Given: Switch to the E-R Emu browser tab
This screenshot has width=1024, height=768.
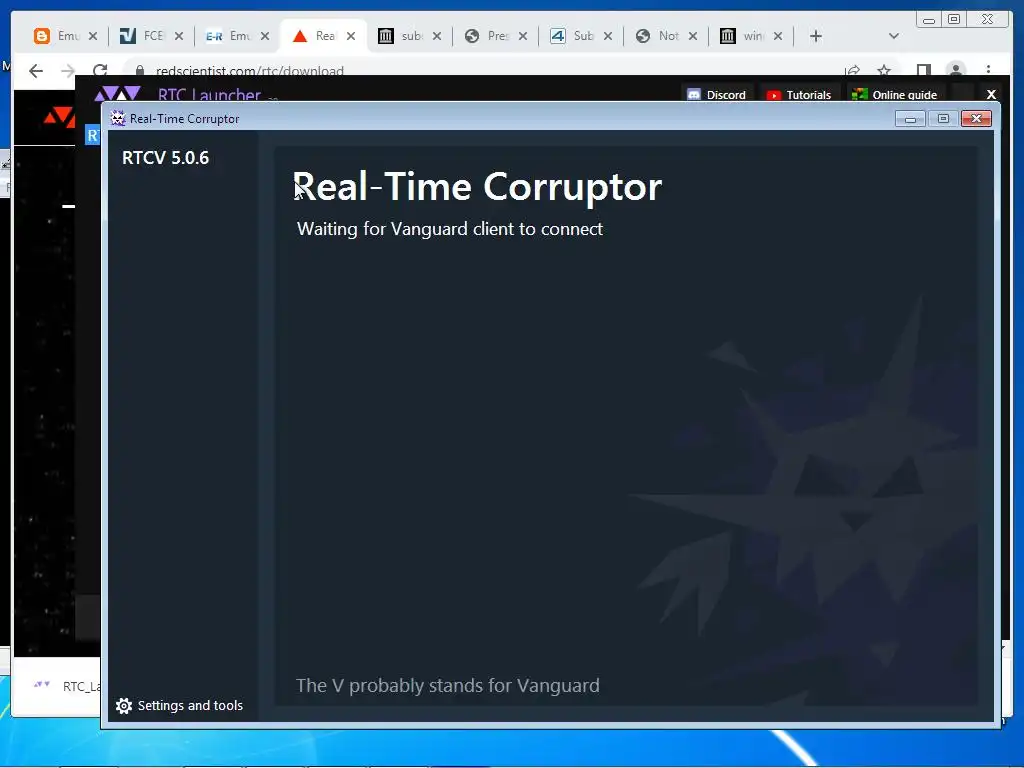Looking at the screenshot, I should tap(229, 36).
